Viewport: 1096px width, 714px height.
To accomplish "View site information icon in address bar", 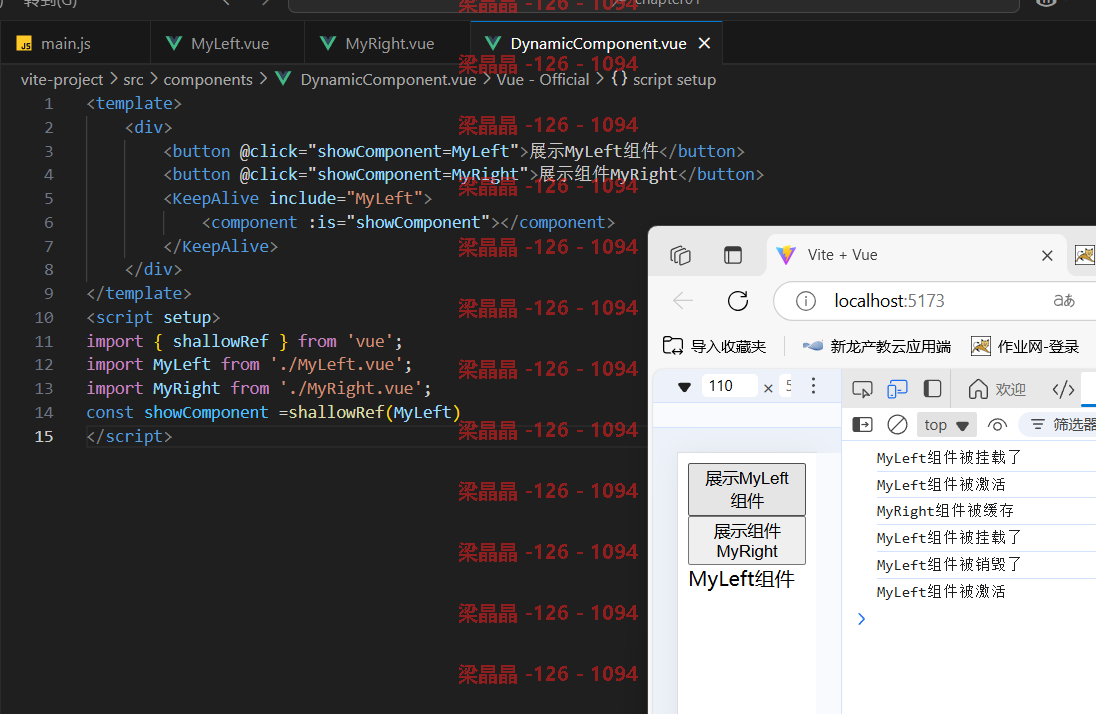I will click(x=806, y=301).
